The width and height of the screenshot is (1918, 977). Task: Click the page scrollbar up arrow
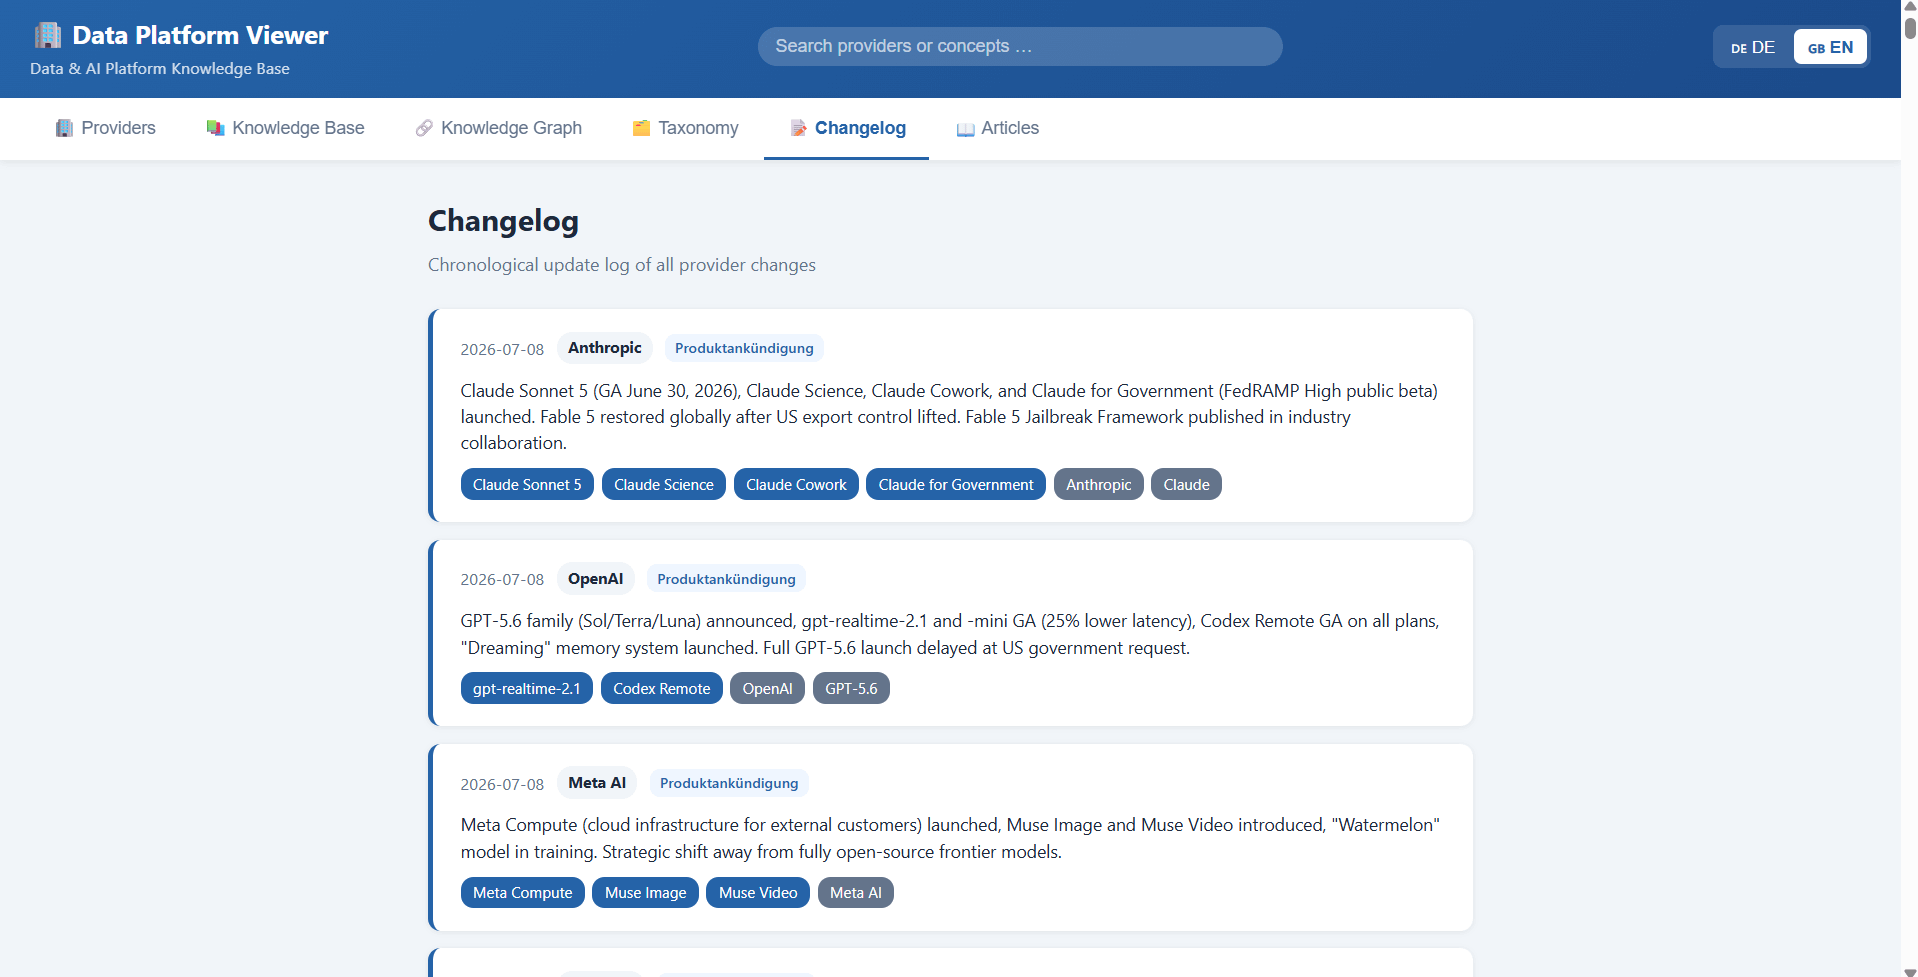pyautogui.click(x=1910, y=6)
